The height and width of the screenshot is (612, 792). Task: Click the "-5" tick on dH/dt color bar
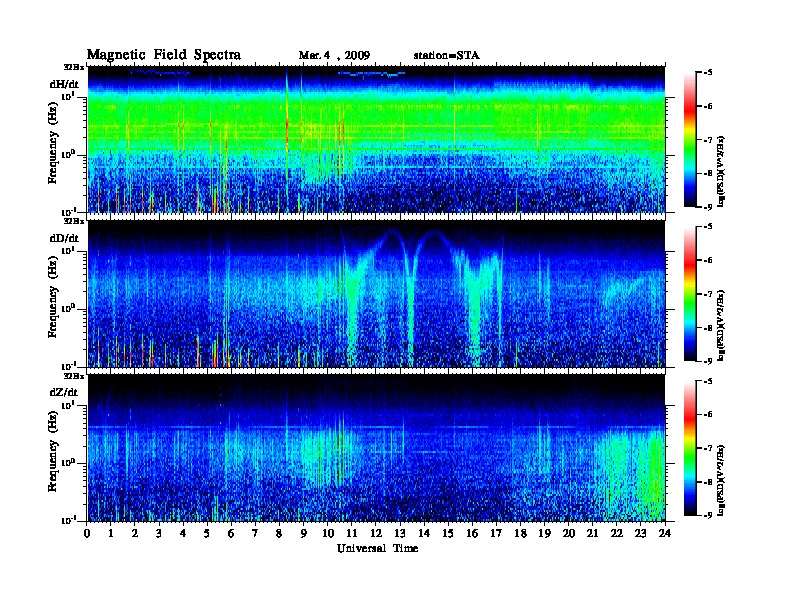[708, 73]
